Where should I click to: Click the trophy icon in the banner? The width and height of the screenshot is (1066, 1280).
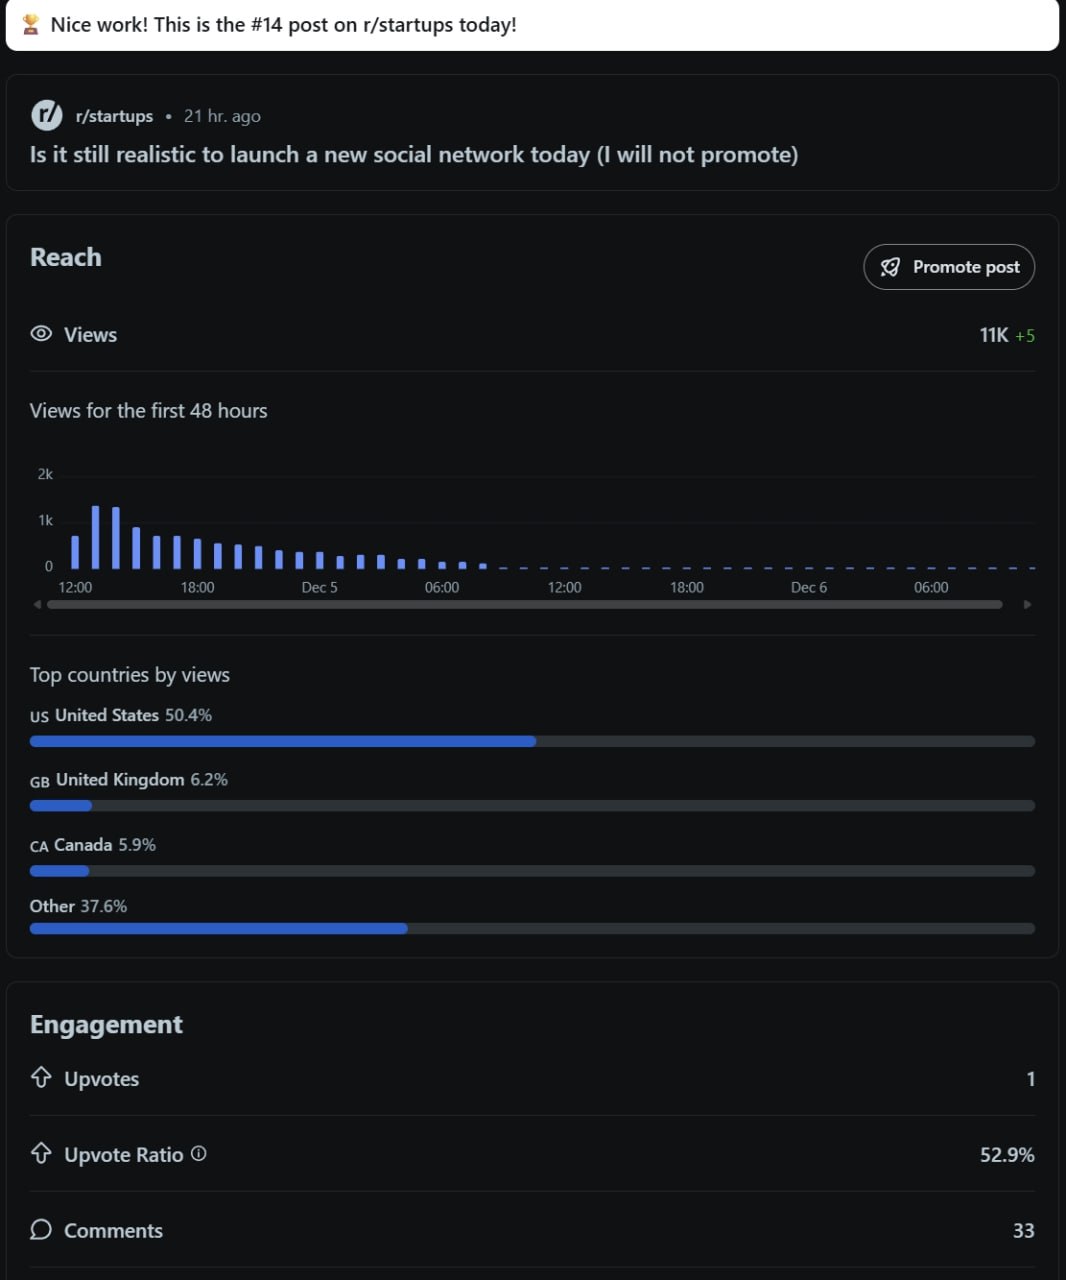tap(31, 25)
